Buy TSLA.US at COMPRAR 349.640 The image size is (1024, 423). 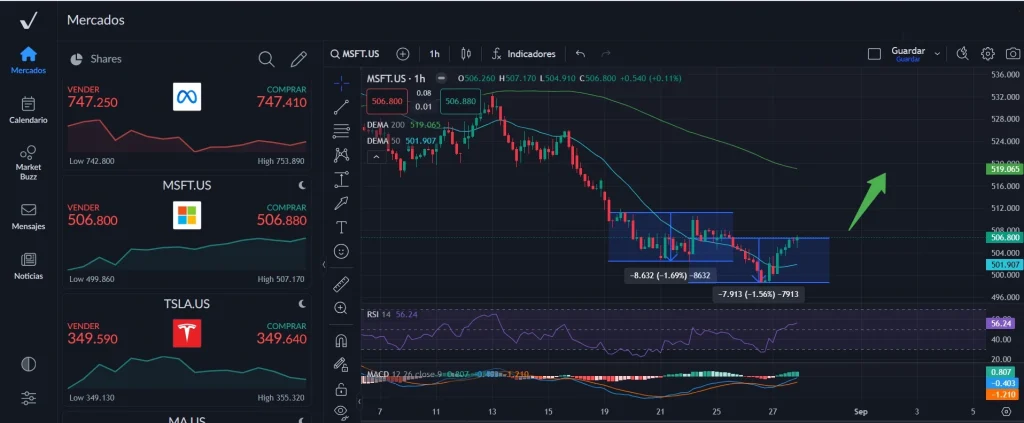click(x=281, y=334)
